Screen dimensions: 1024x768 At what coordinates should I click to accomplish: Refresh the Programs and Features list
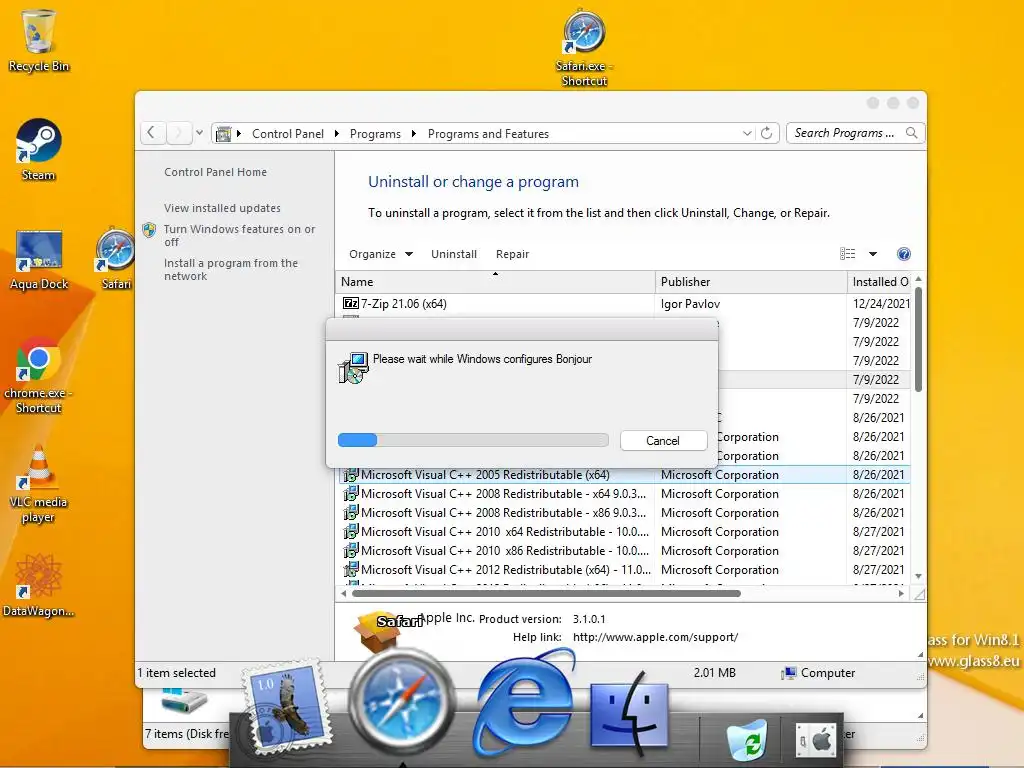point(767,133)
